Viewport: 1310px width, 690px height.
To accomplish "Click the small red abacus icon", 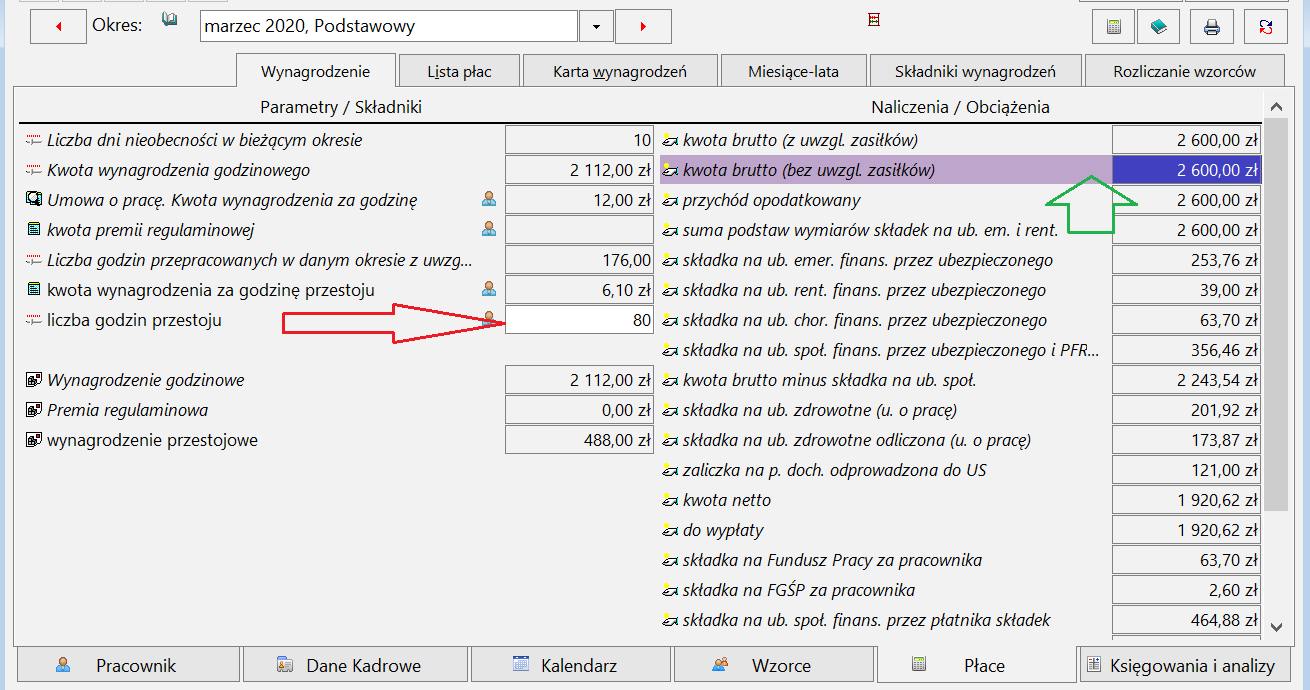I will [x=874, y=19].
